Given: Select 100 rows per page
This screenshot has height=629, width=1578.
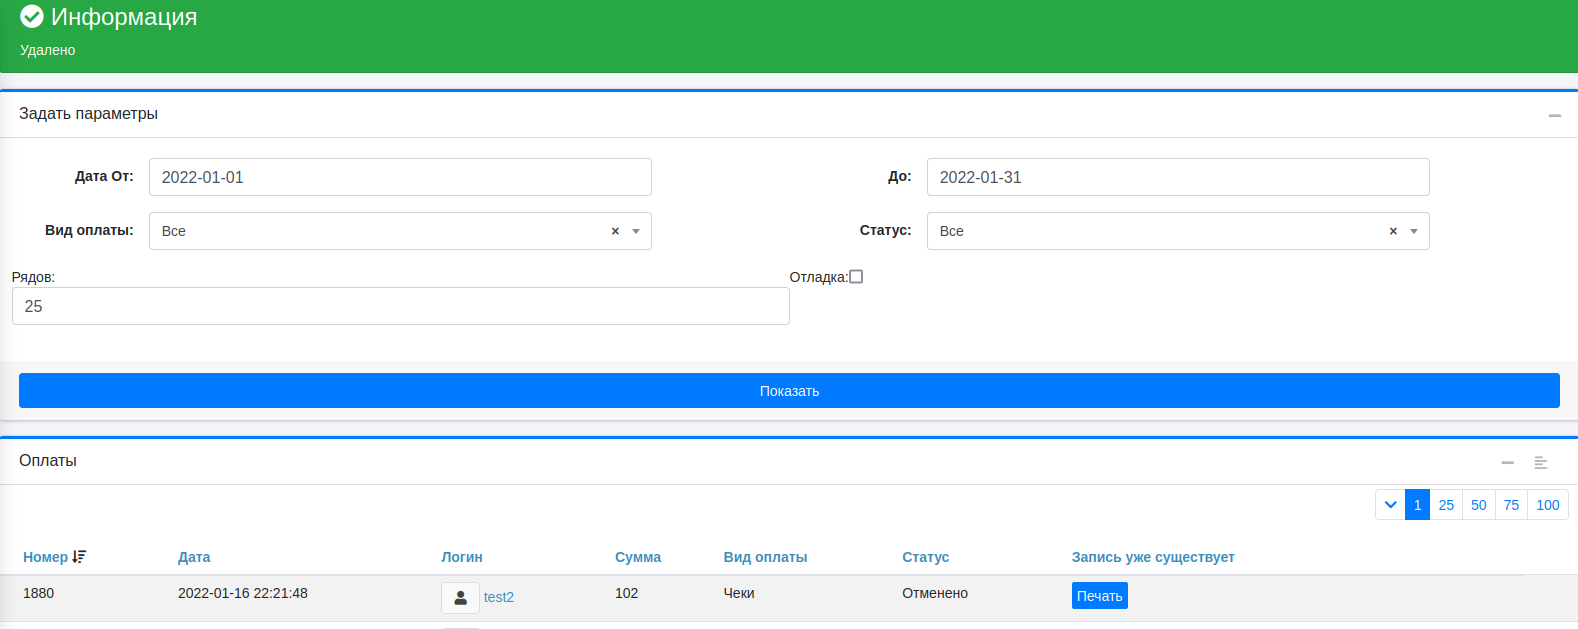Looking at the screenshot, I should [x=1547, y=505].
